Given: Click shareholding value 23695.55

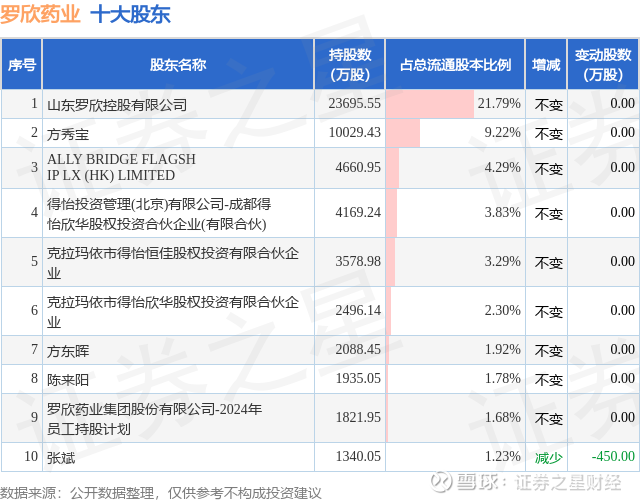Looking at the screenshot, I should point(354,103).
